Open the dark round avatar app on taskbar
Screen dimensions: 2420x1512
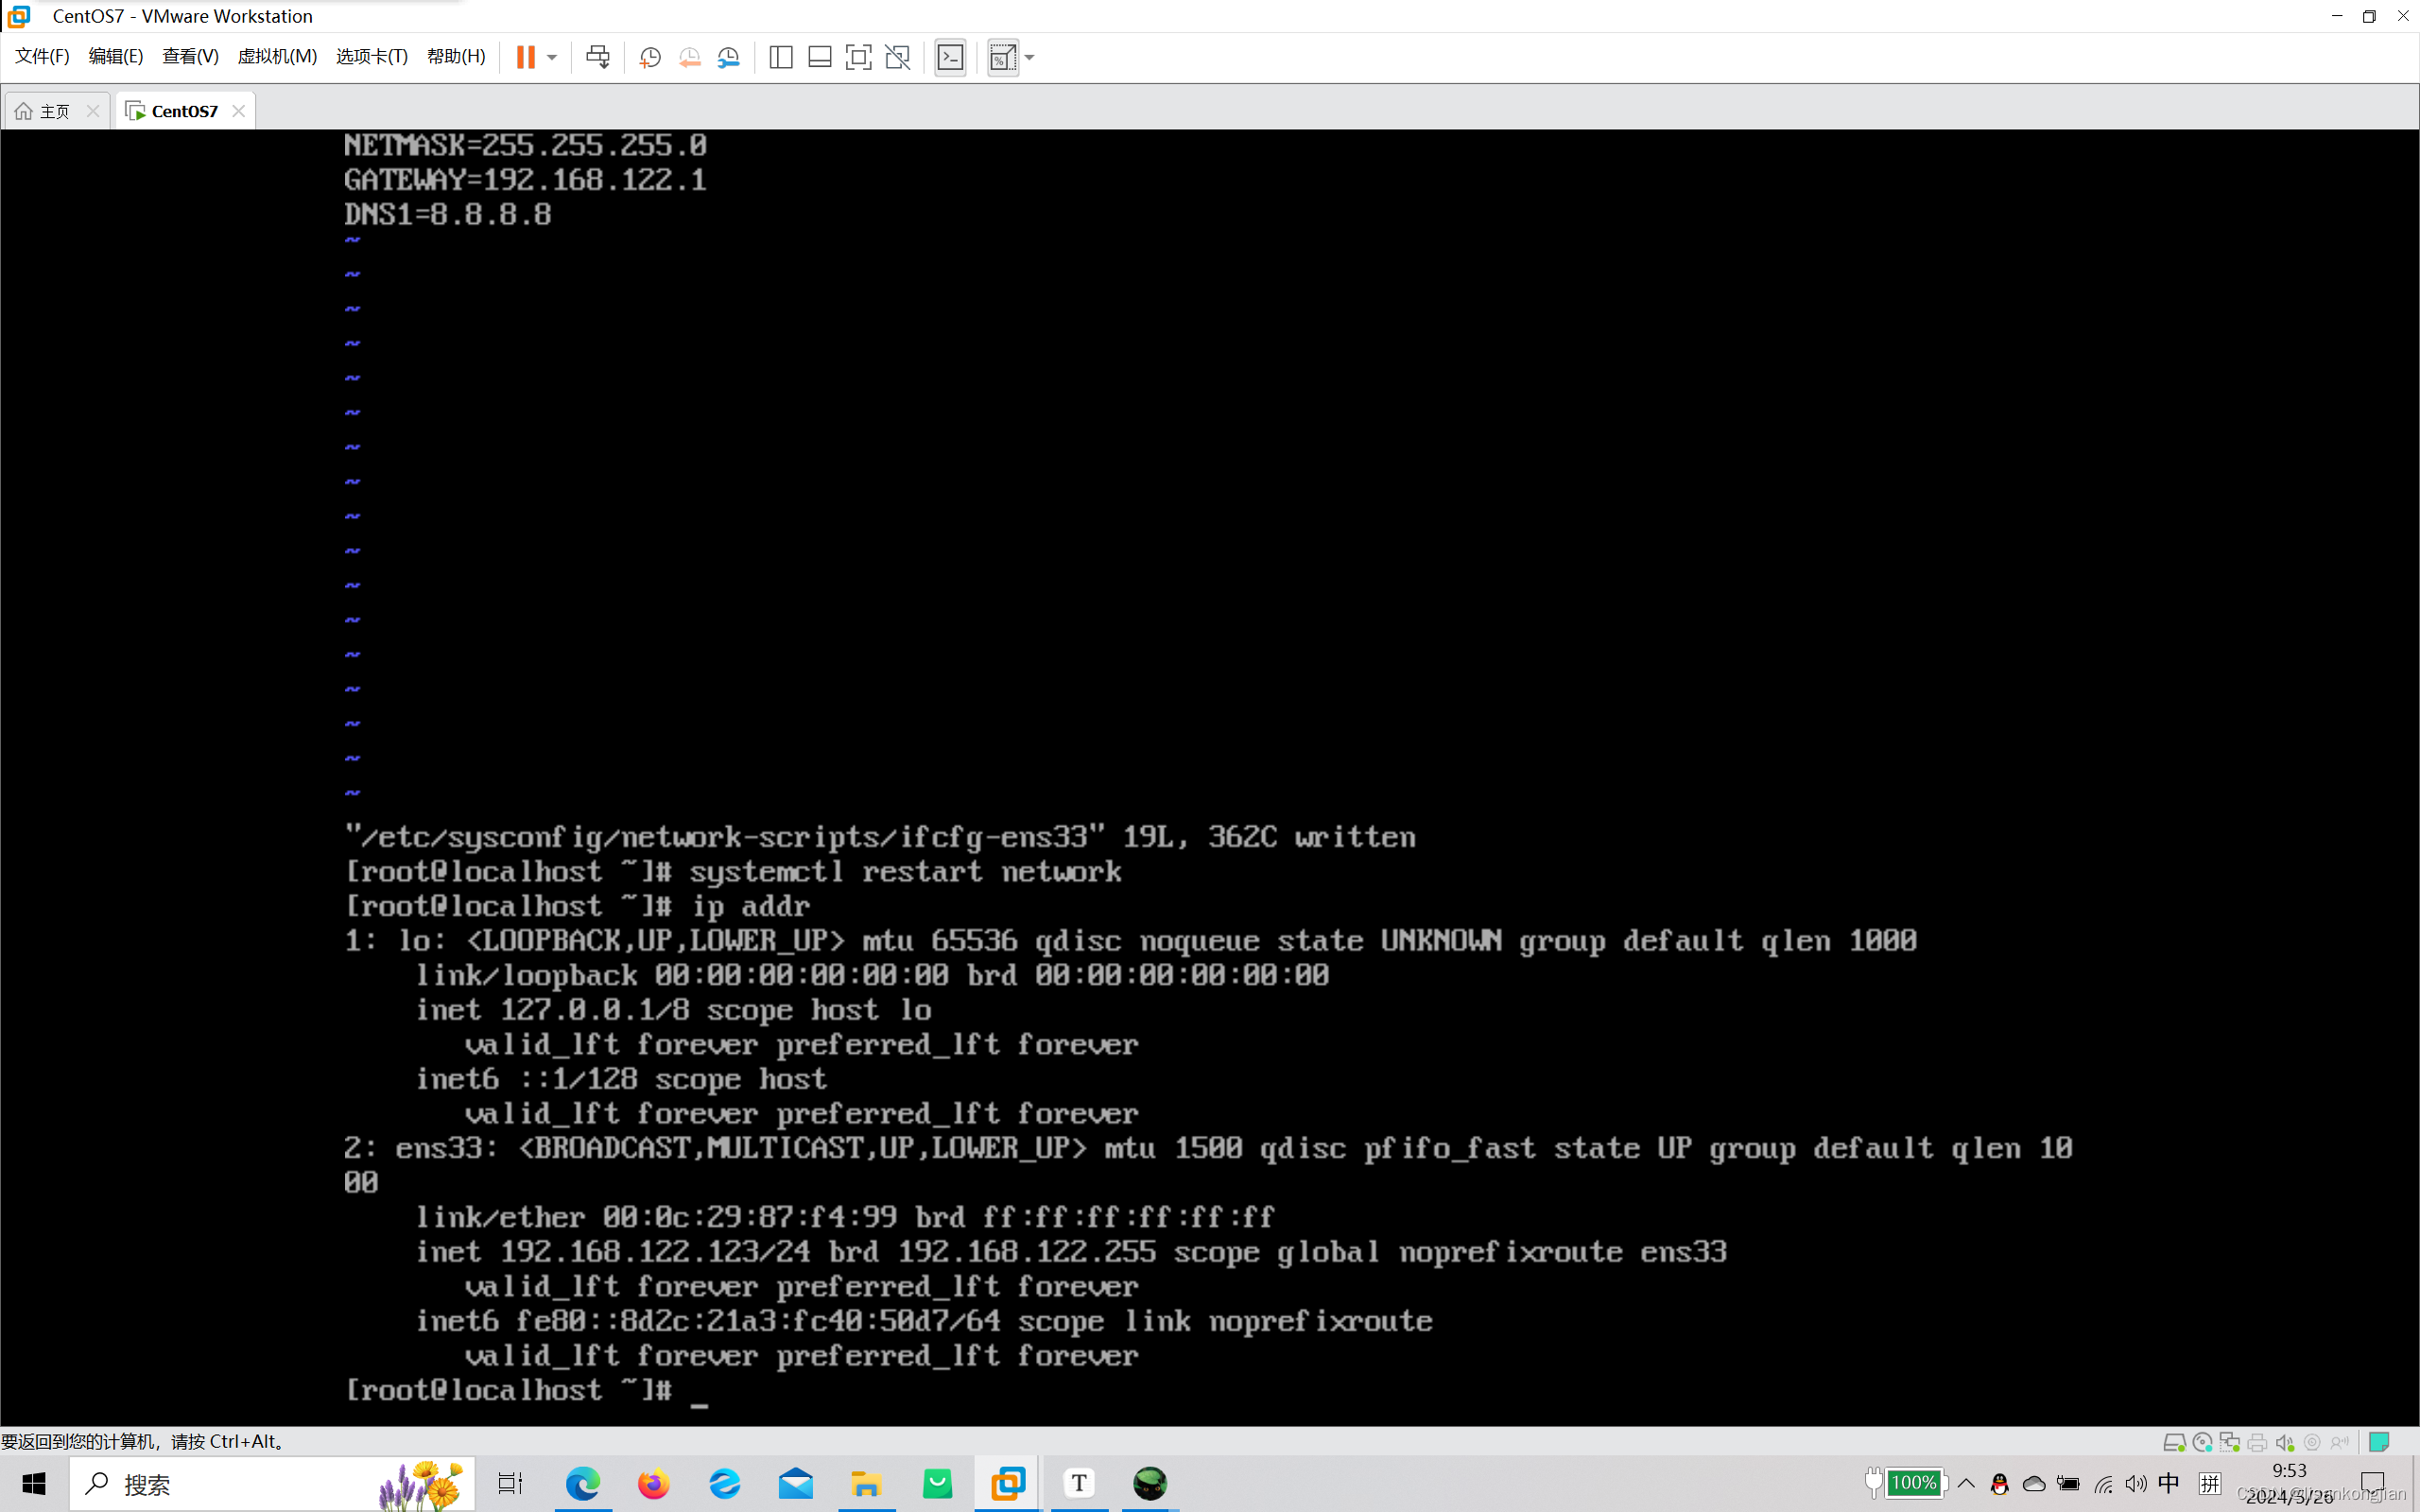click(x=1150, y=1484)
